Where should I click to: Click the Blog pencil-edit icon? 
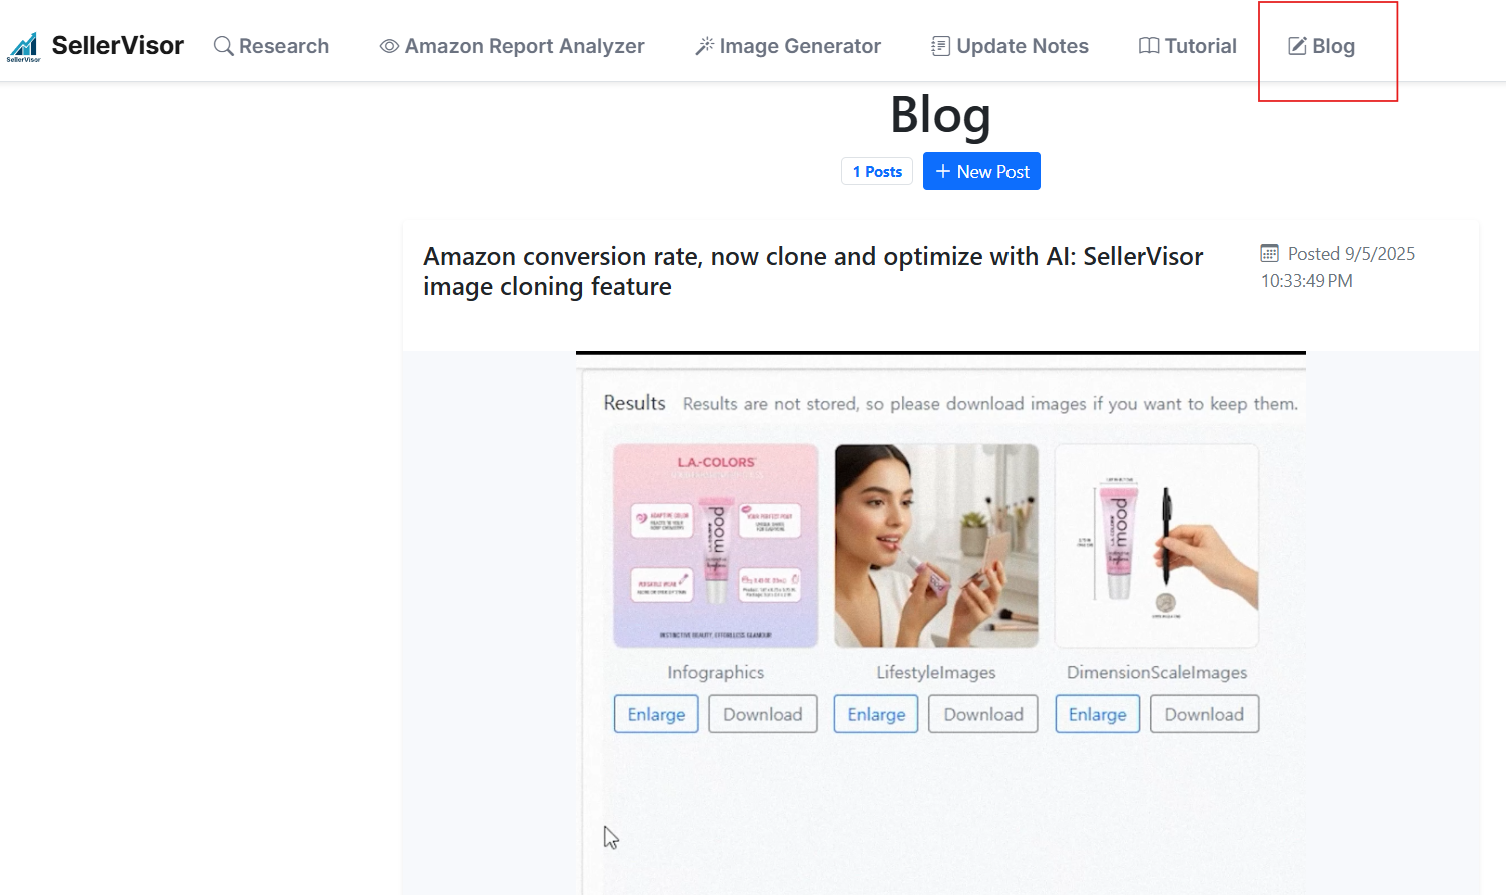tap(1297, 46)
